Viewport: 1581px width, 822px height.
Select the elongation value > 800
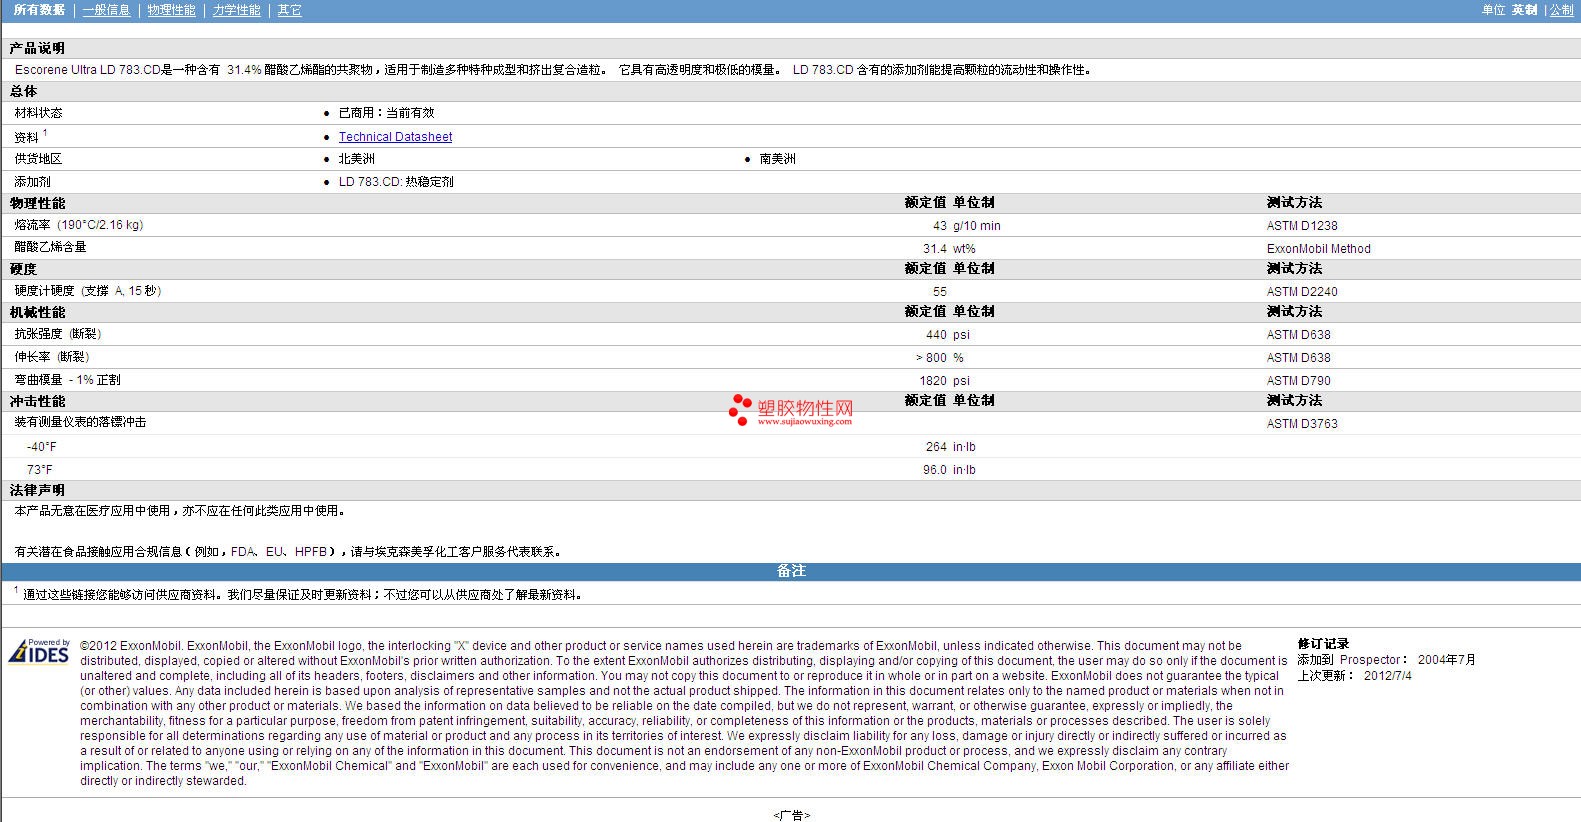[x=931, y=358]
